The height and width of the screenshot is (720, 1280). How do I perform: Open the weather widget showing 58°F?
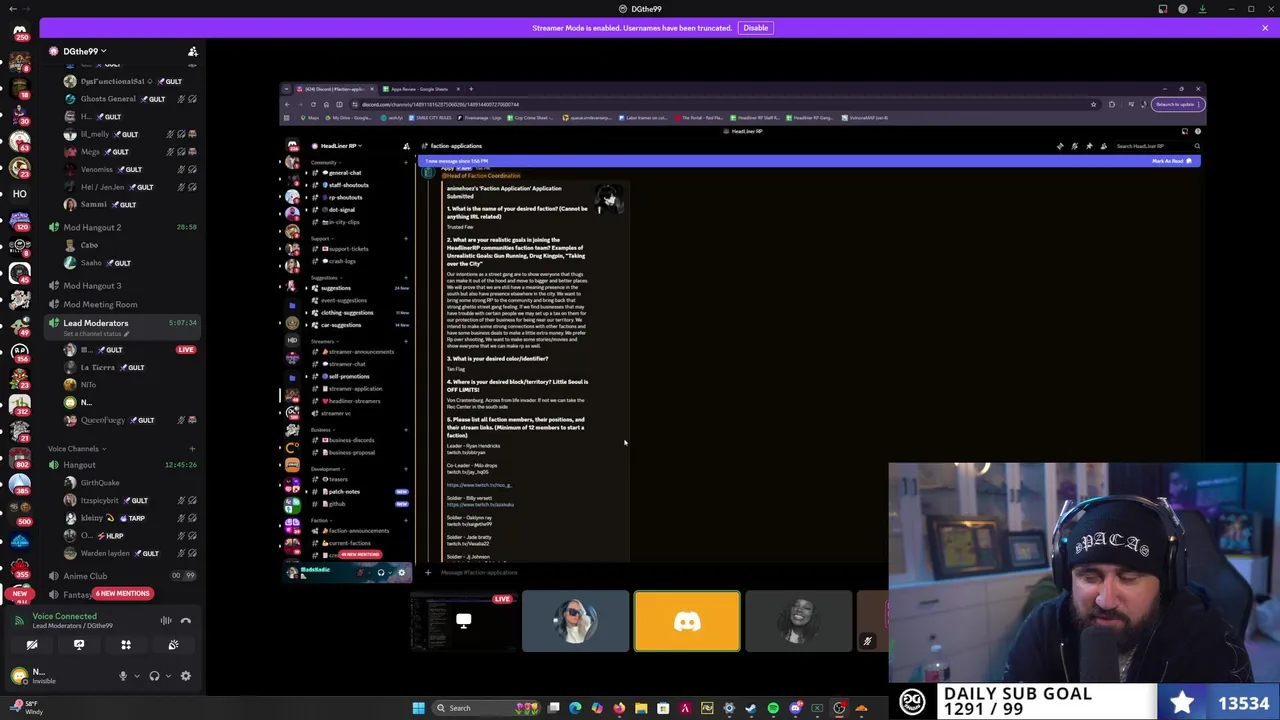coord(28,708)
